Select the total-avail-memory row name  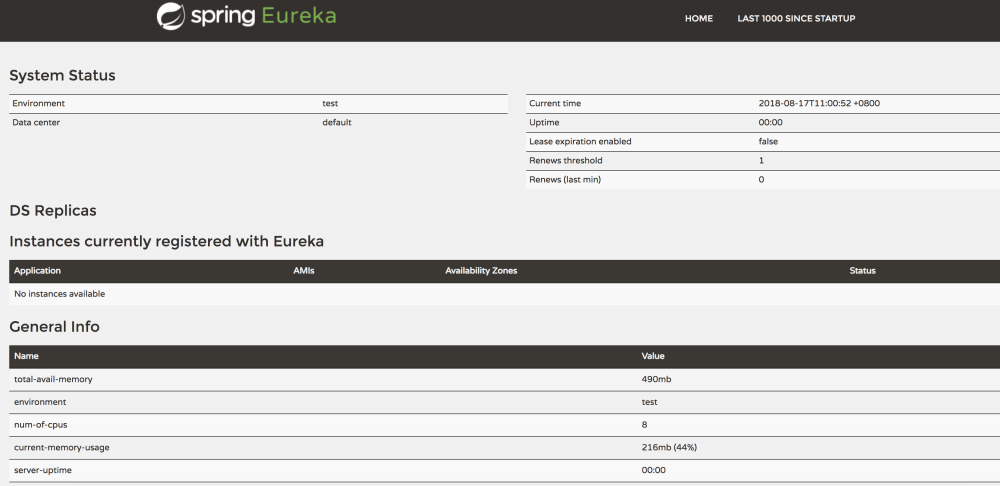click(53, 379)
